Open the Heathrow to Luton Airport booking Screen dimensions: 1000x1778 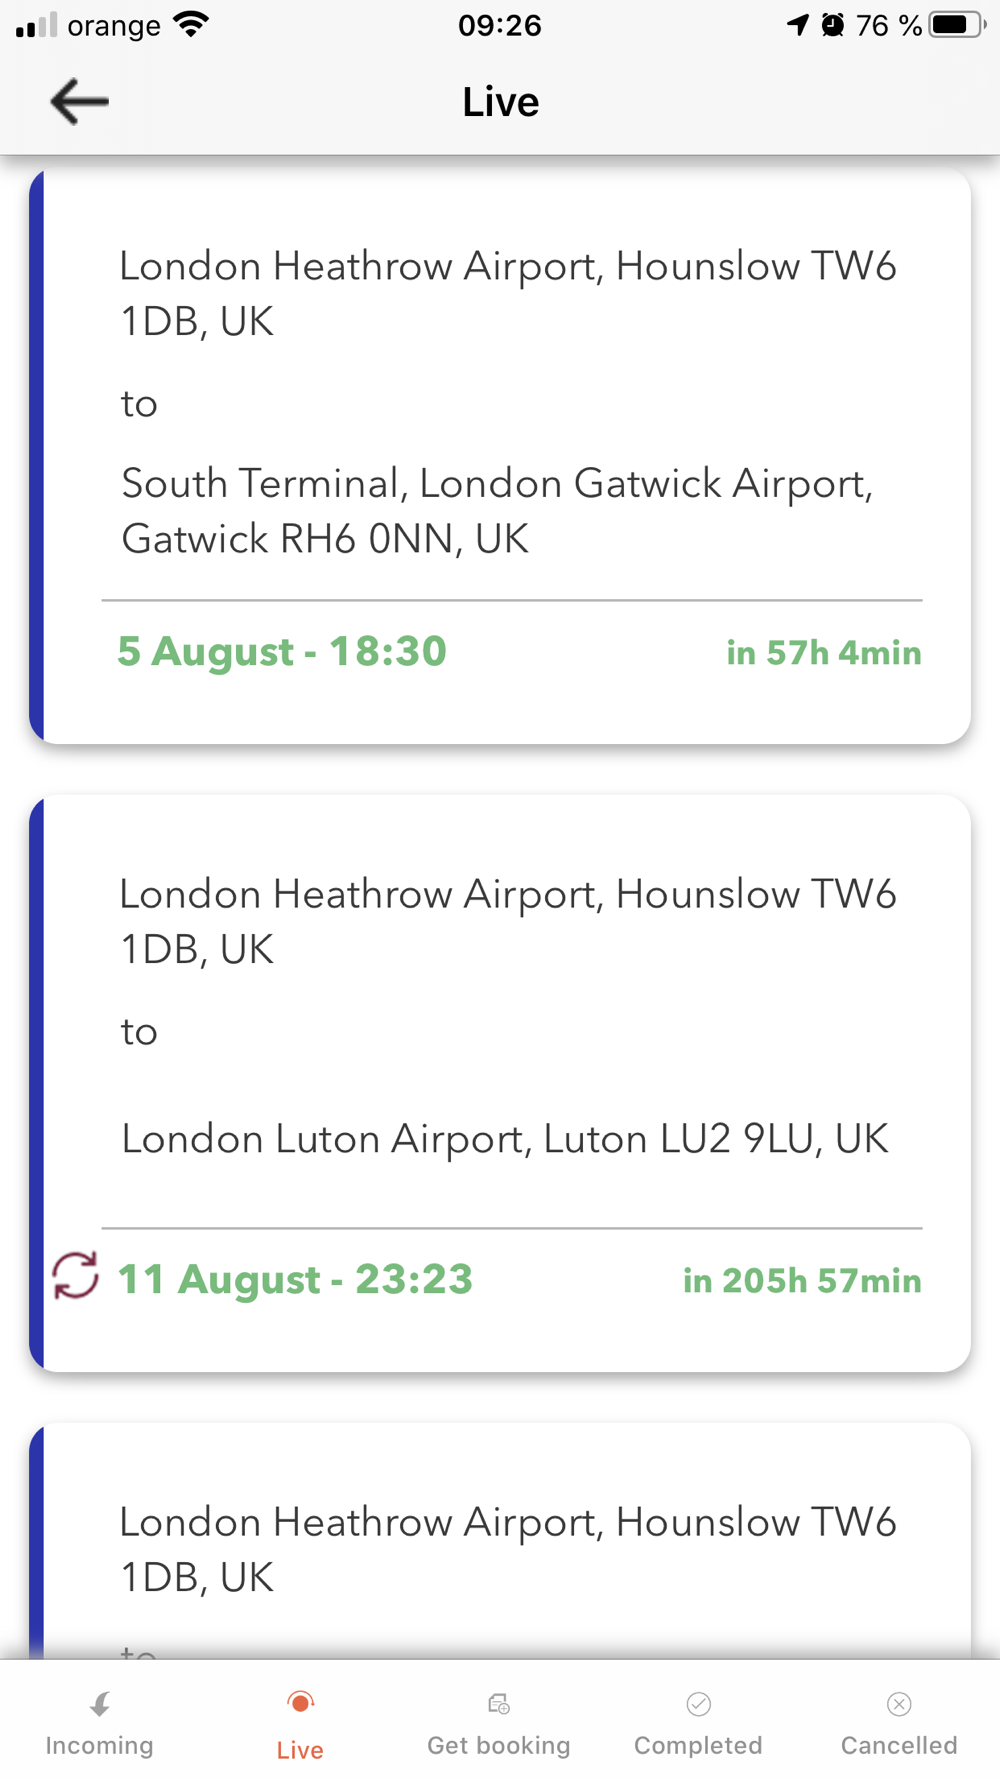coord(500,1030)
